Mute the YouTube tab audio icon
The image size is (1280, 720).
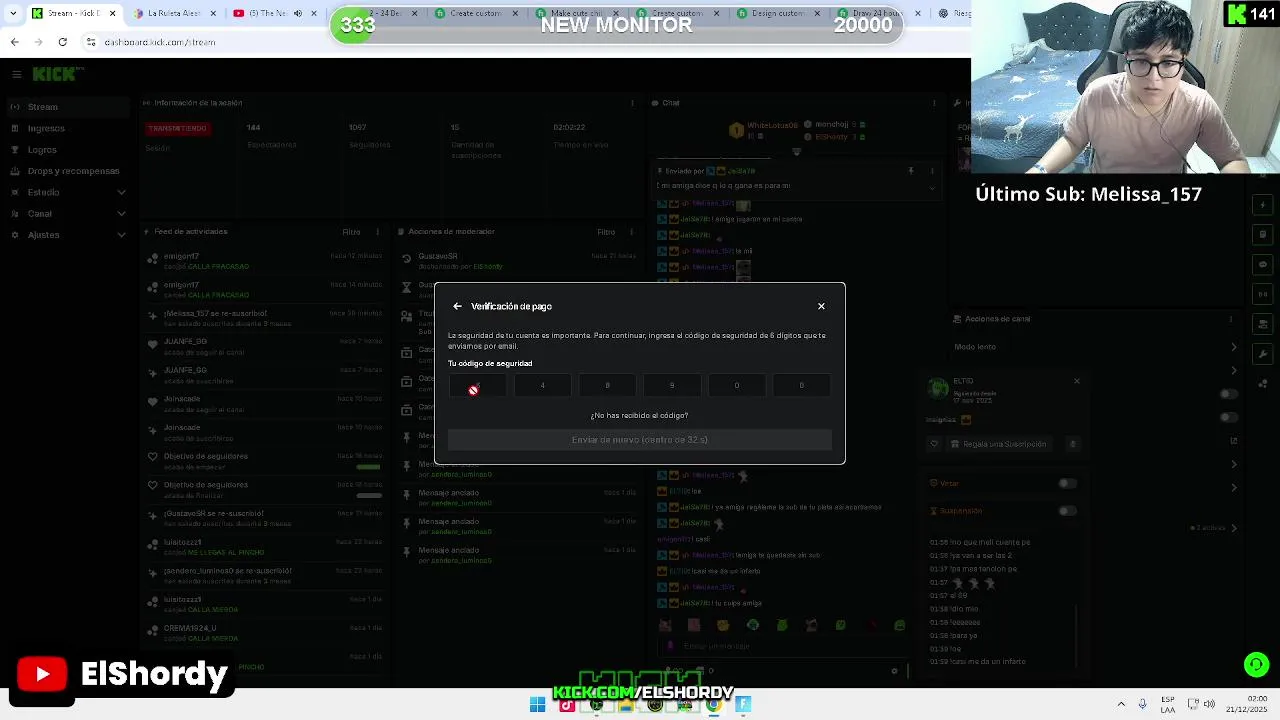(297, 14)
